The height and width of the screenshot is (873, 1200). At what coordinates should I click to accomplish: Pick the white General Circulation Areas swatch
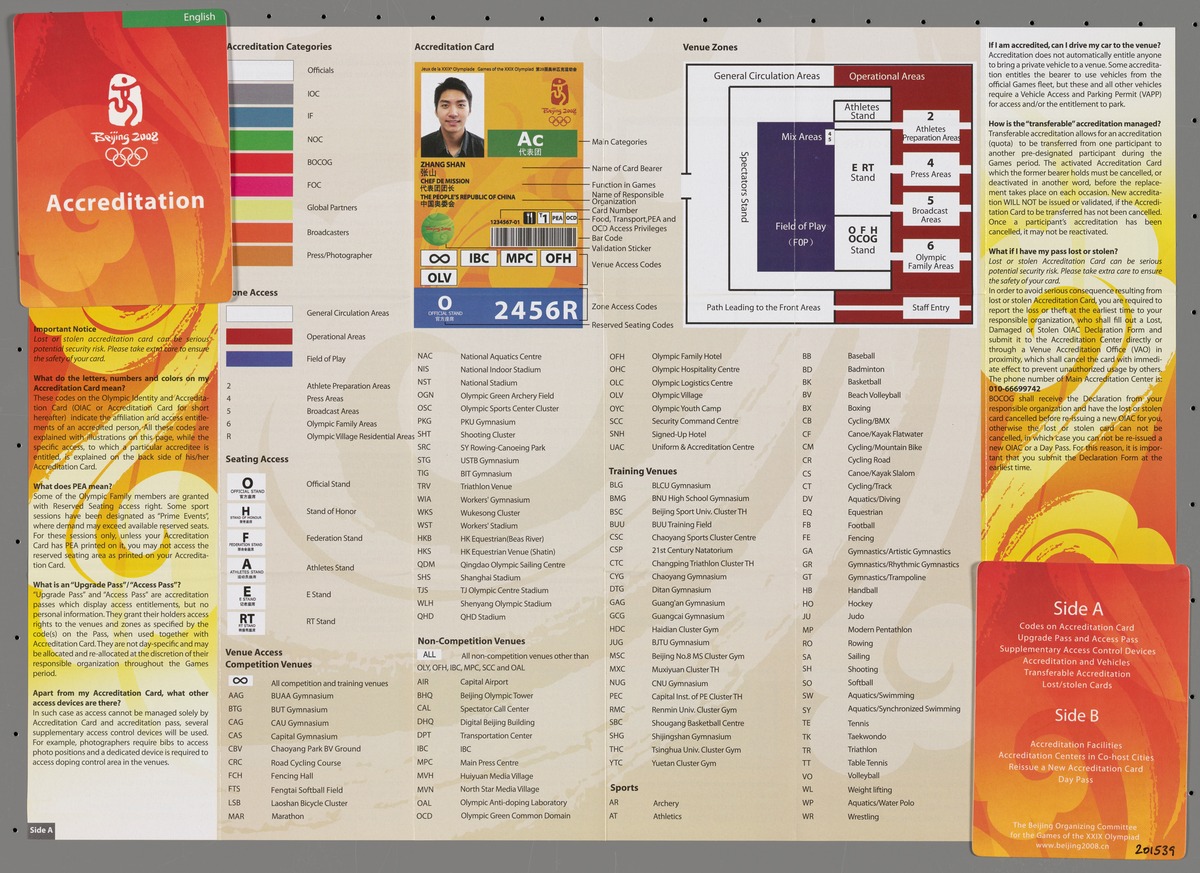coord(260,313)
